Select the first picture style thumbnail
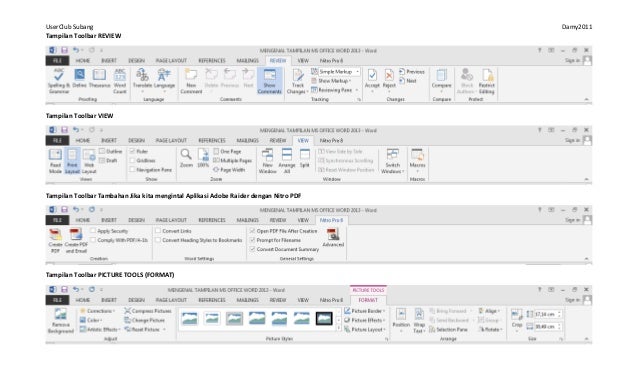Viewport: 638px width, 388px height. (190, 318)
